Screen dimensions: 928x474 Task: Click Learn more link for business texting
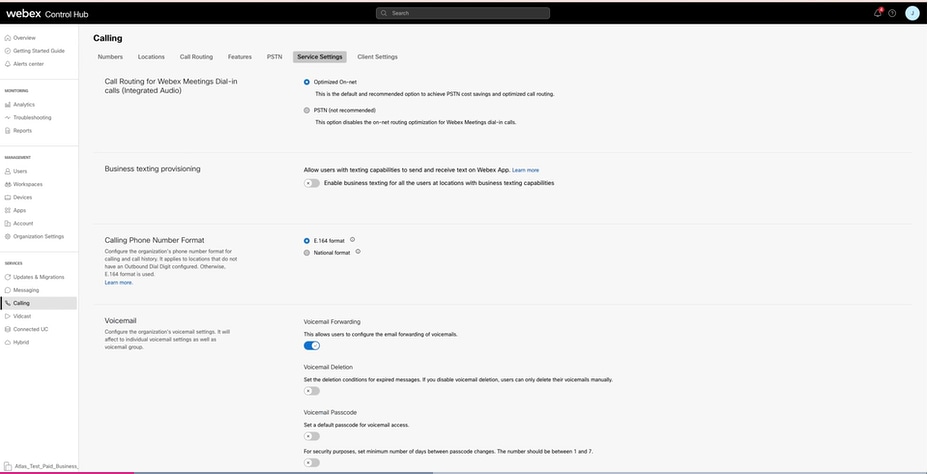tap(526, 170)
